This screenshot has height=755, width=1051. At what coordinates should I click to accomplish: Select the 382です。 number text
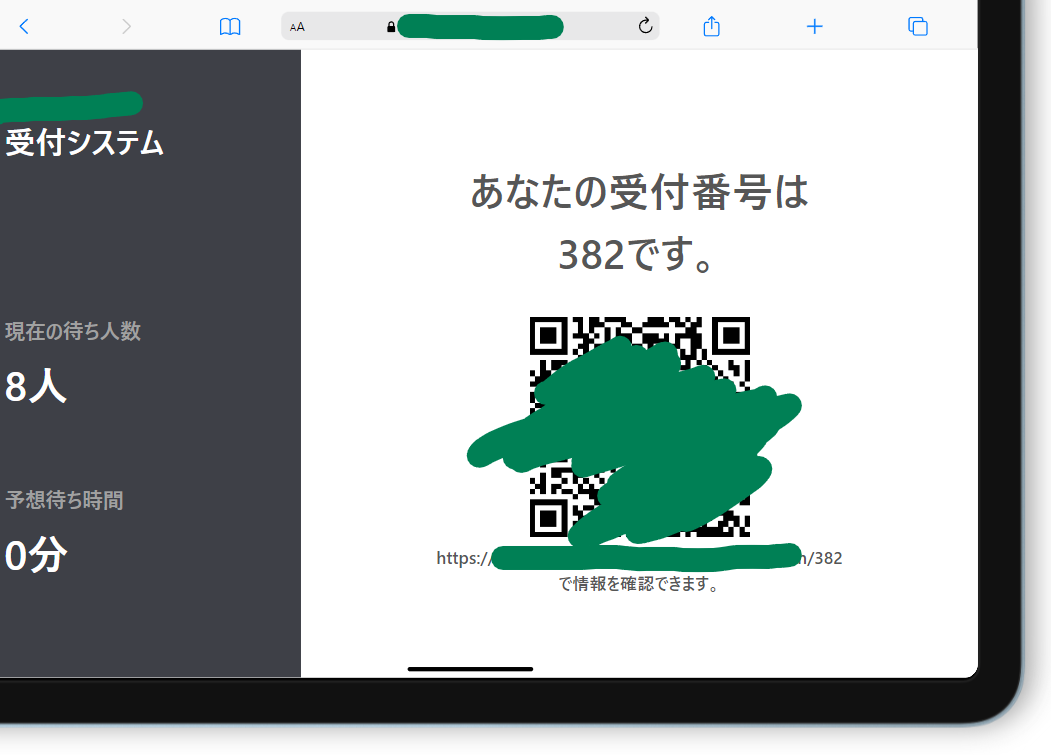click(635, 255)
